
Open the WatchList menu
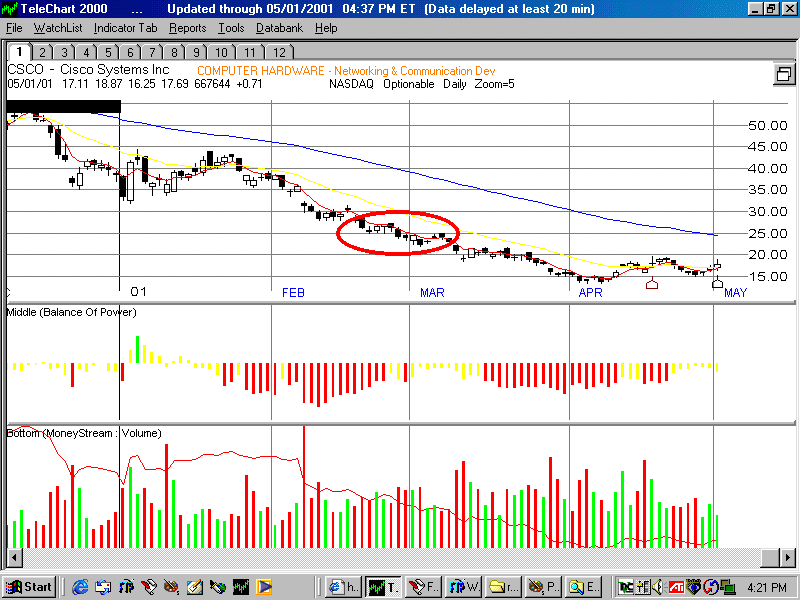pos(58,28)
